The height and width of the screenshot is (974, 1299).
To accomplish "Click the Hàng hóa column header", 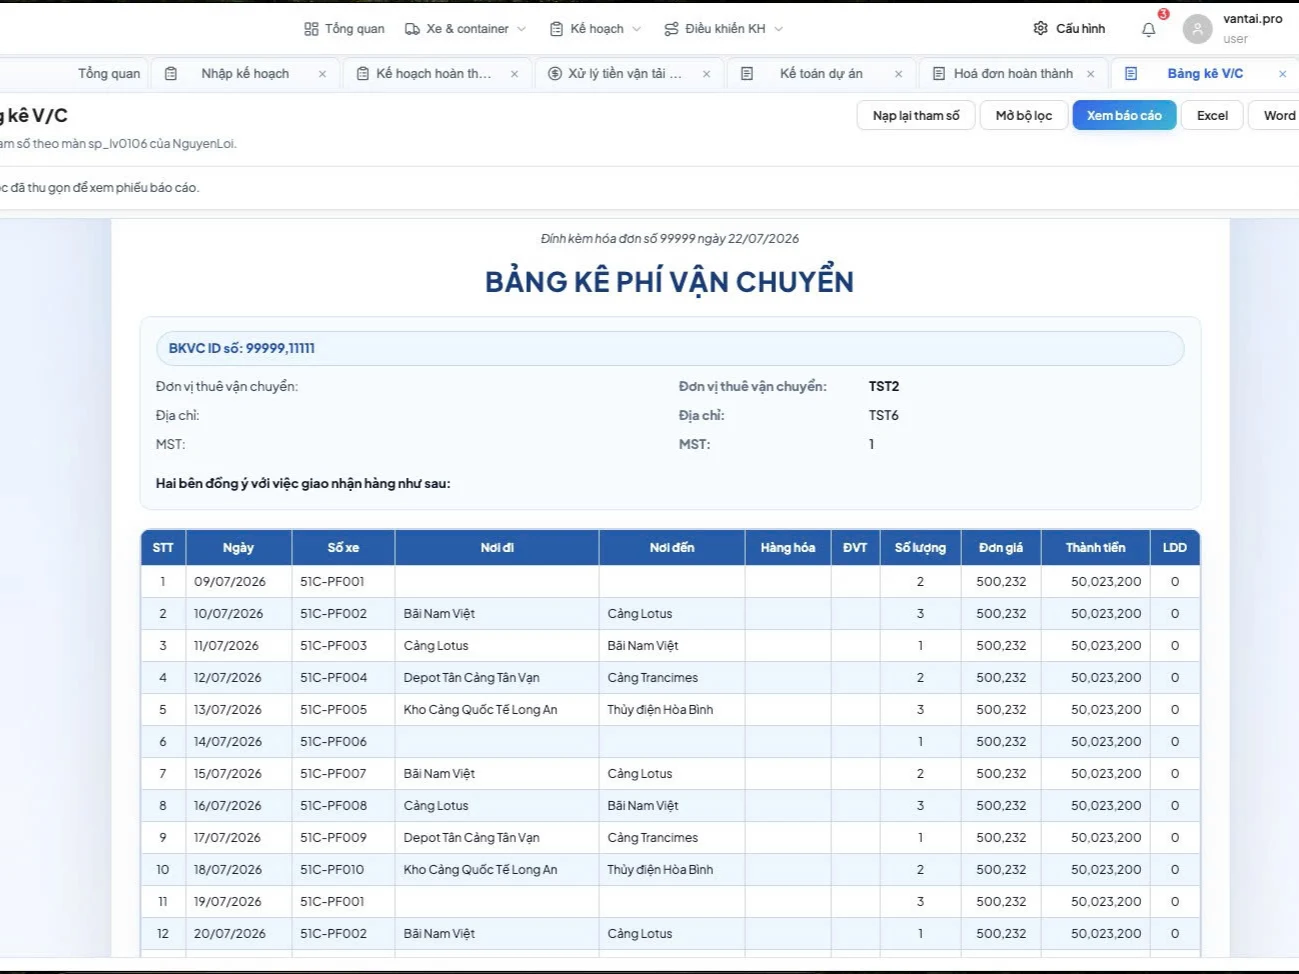I will coord(788,548).
